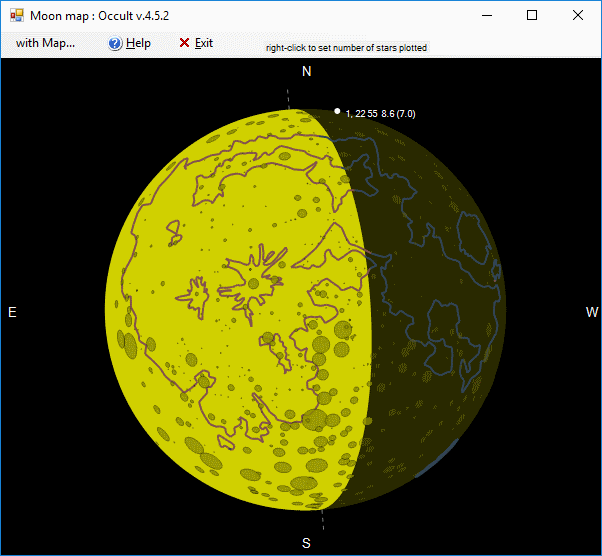Click the 'right-click to set number of stars' hint
Screen dimensions: 602x556
coord(346,47)
